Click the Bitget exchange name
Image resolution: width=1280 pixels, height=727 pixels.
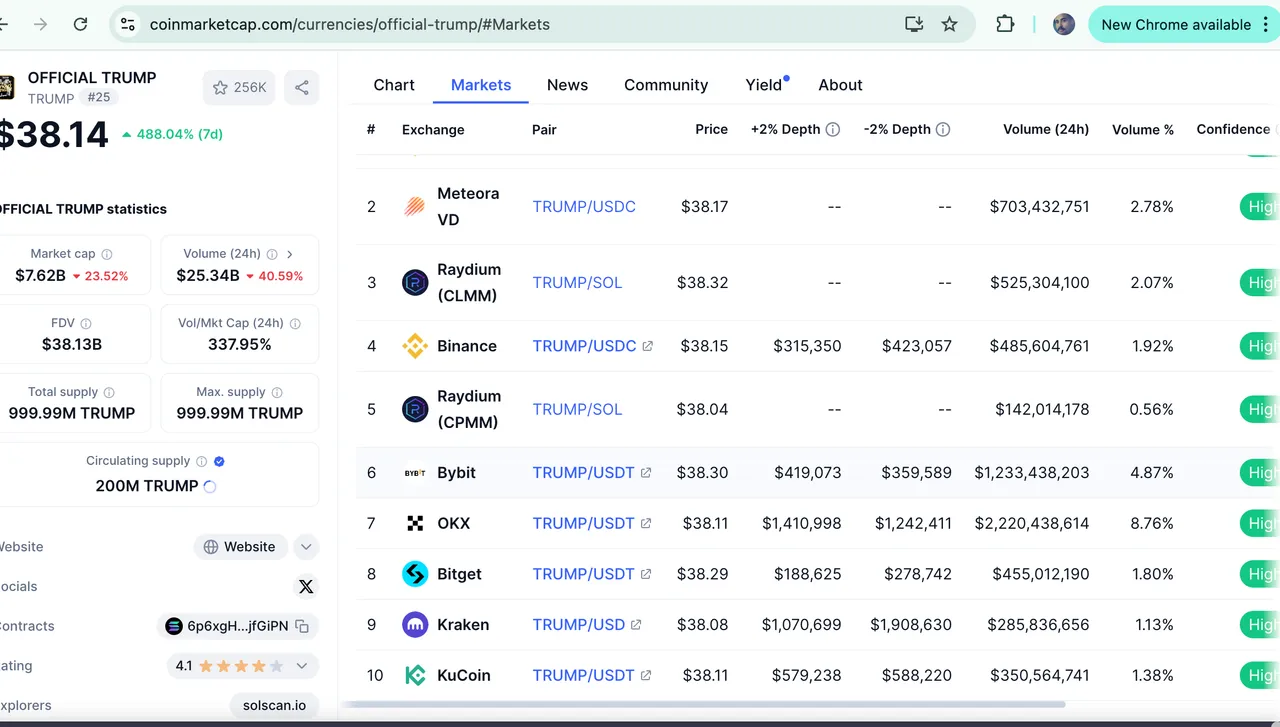click(x=459, y=574)
